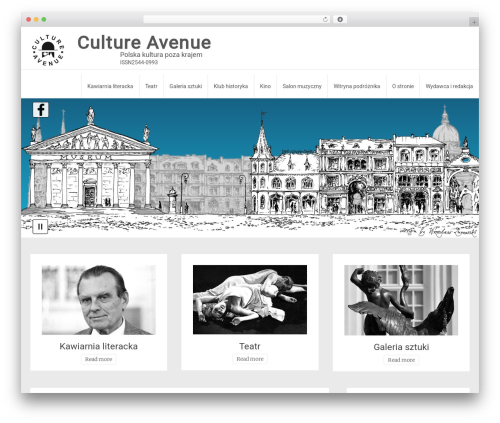The width and height of the screenshot is (500, 423).
Task: Open the Kawiarnia literacka card heading
Action: [x=98, y=346]
